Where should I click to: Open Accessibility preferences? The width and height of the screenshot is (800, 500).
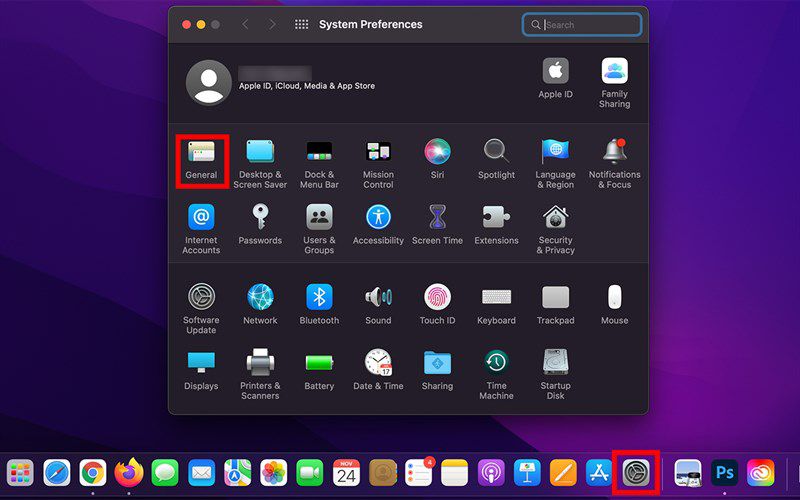(x=378, y=224)
